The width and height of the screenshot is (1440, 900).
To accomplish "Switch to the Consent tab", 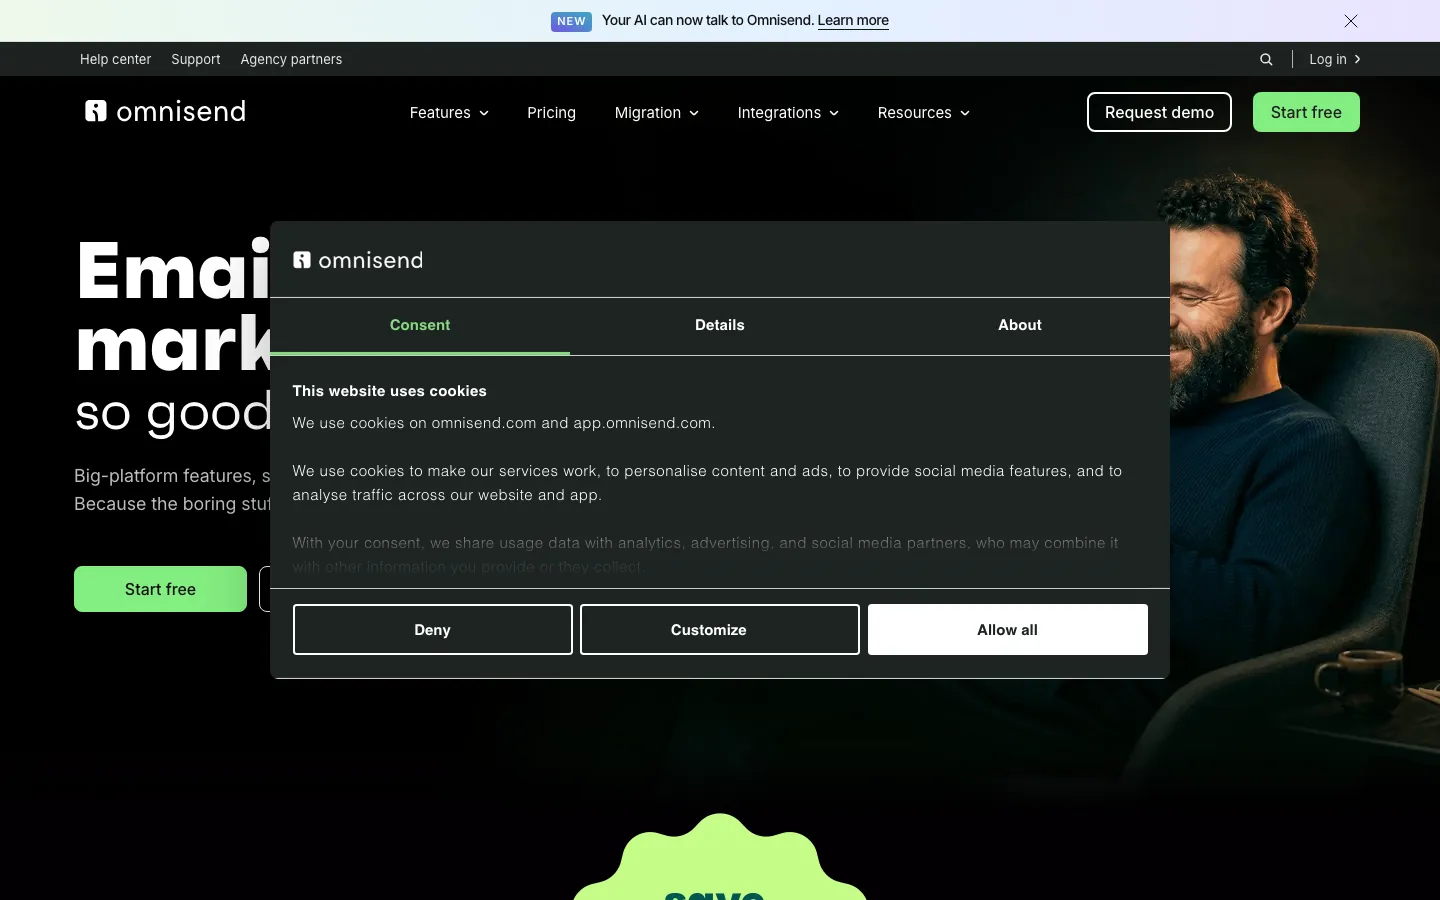I will tap(420, 326).
